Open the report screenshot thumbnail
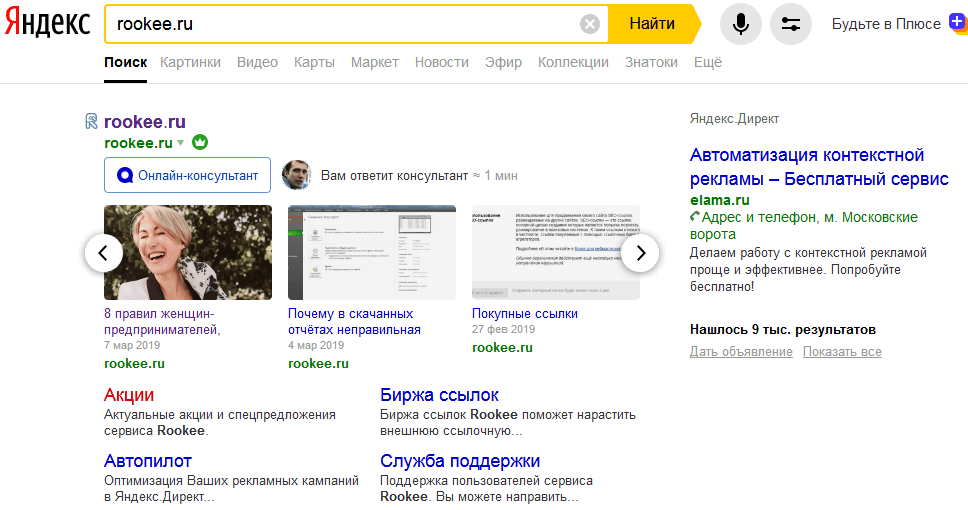The width and height of the screenshot is (968, 510). coord(372,253)
